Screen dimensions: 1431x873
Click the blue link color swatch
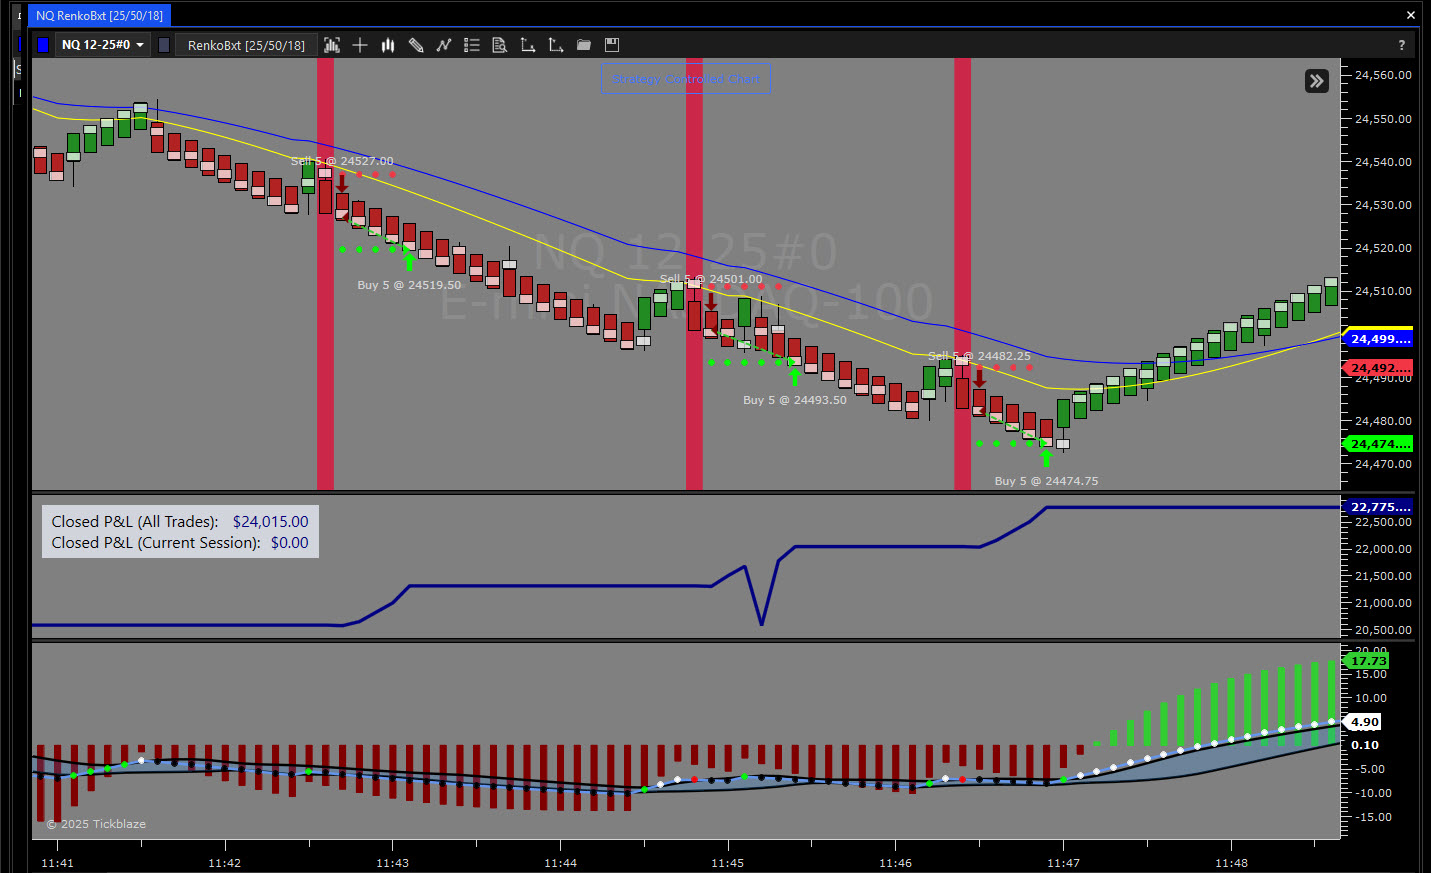click(x=43, y=45)
